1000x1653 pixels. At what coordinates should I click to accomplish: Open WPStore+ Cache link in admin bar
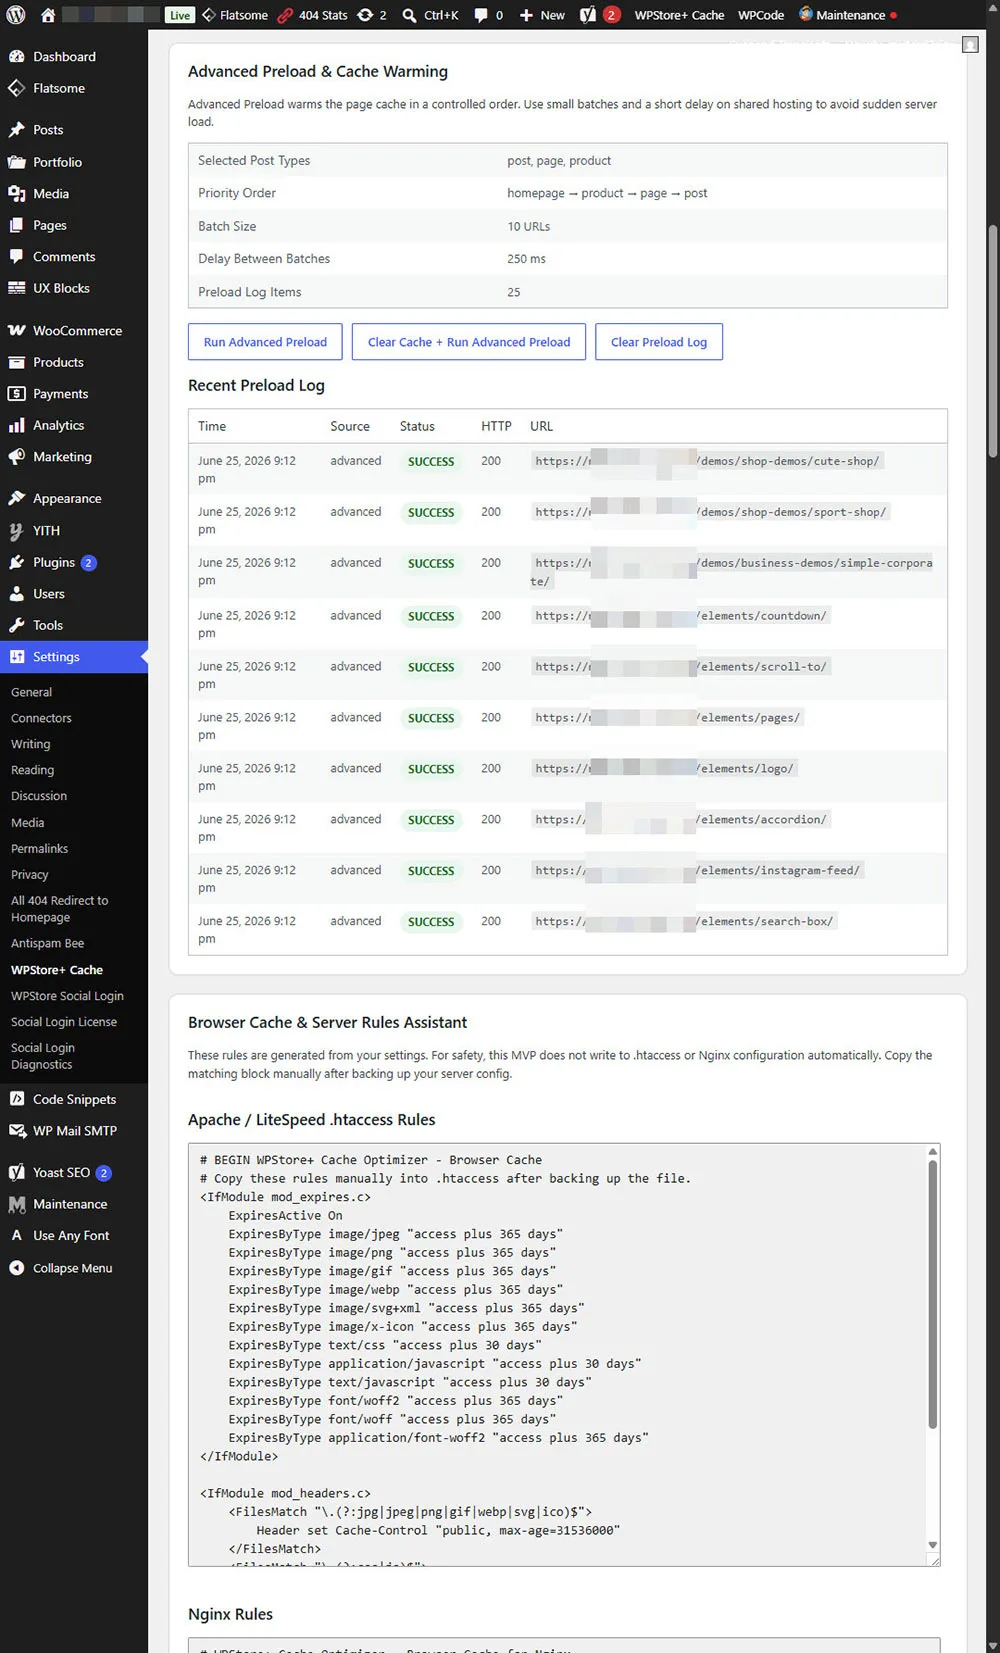click(x=679, y=15)
